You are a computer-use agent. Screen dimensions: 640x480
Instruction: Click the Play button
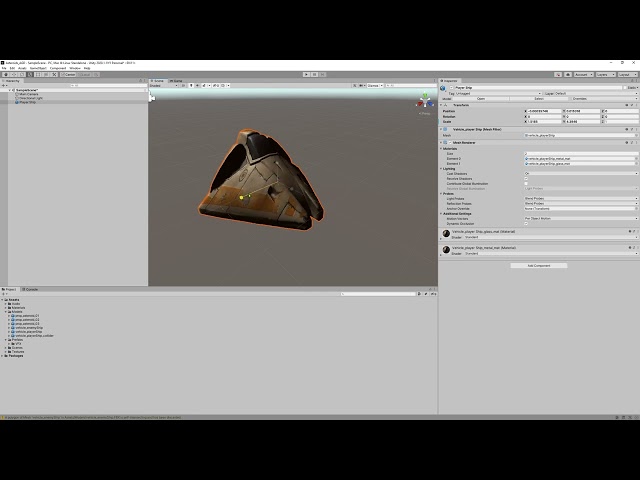[307, 75]
